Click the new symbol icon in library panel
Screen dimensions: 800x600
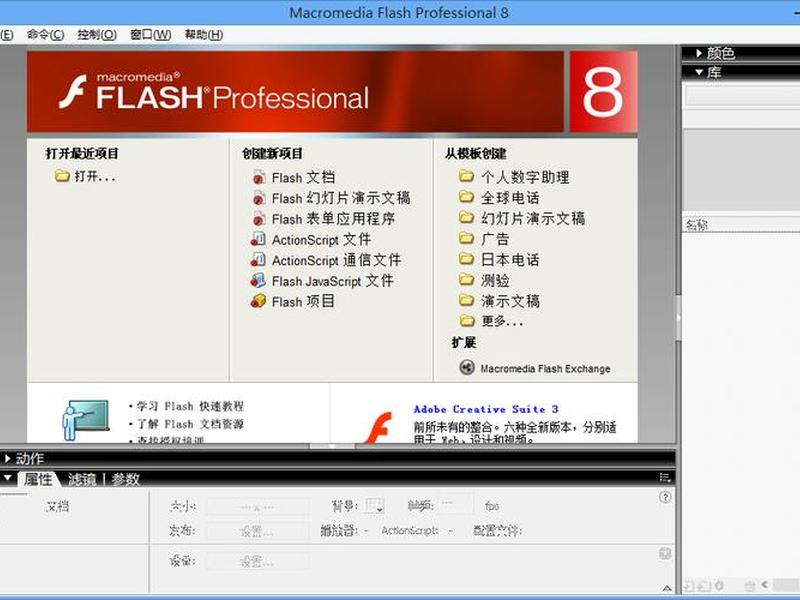click(688, 586)
